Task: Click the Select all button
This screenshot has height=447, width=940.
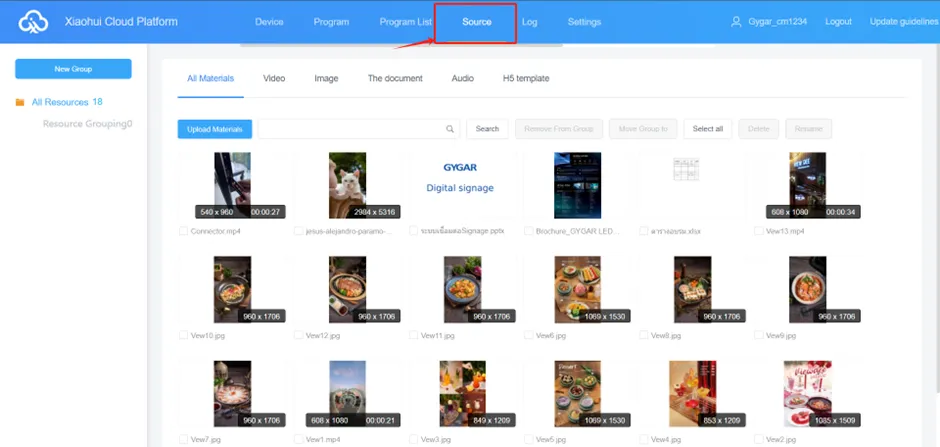Action: pyautogui.click(x=708, y=129)
